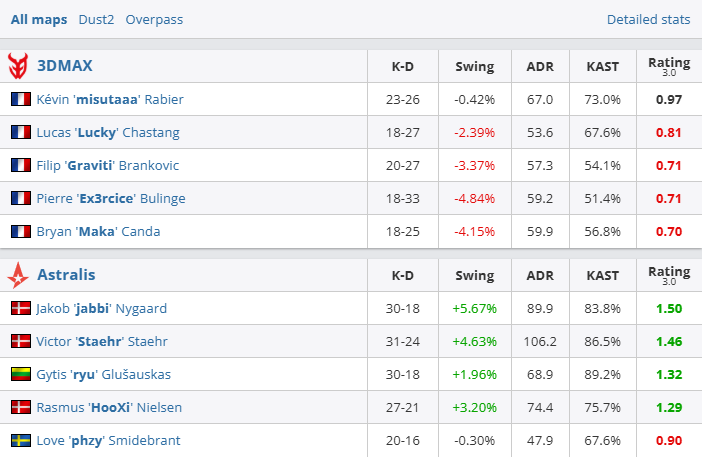
Task: Click the 3DMAX team logo icon
Action: point(18,66)
